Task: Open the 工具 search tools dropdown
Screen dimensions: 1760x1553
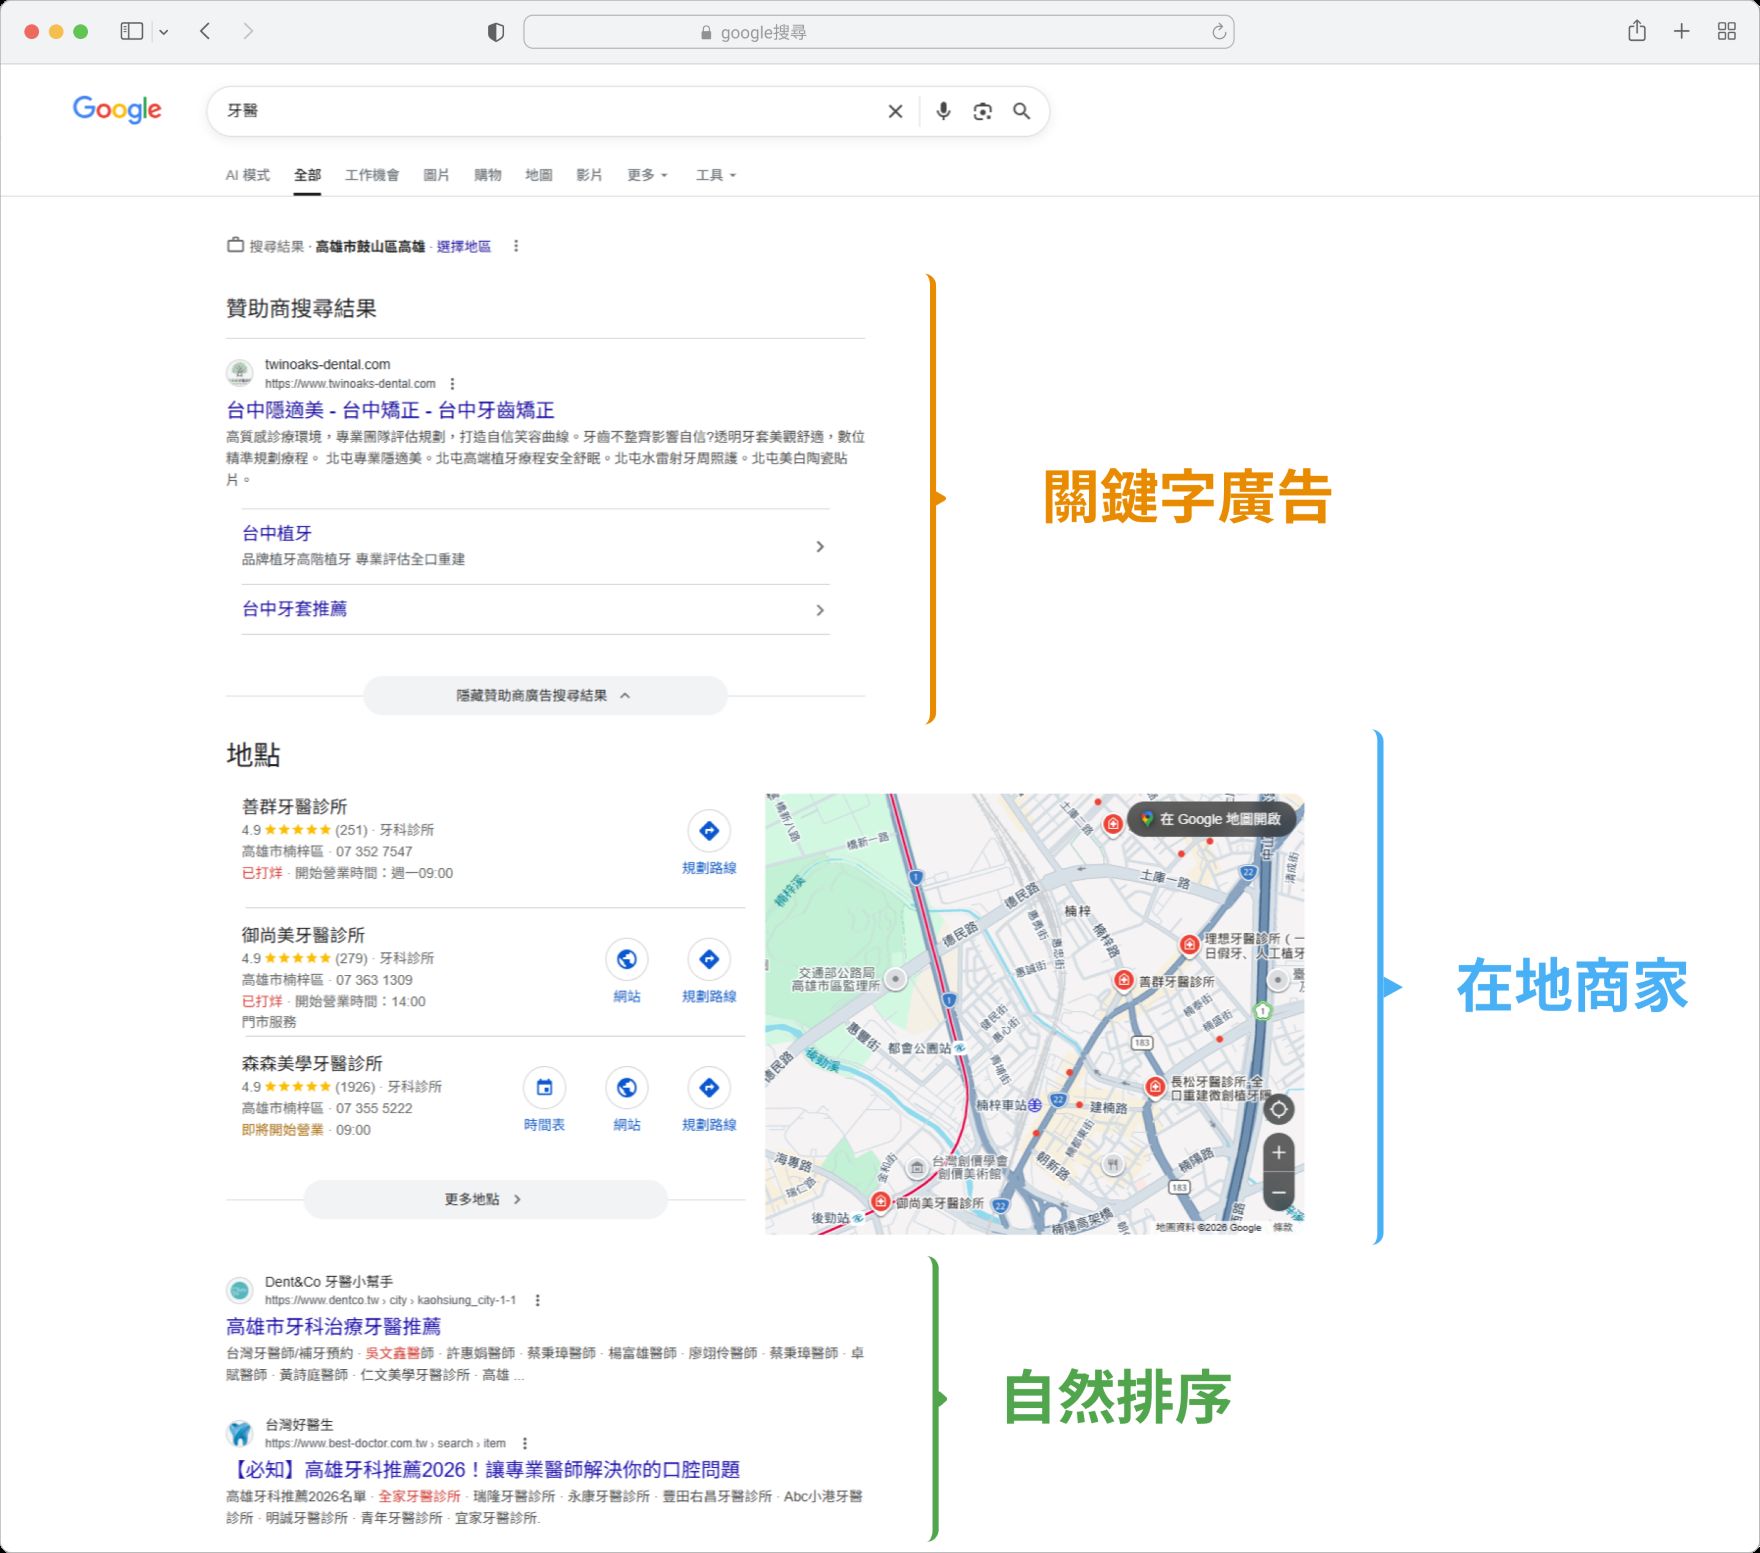Action: [714, 175]
